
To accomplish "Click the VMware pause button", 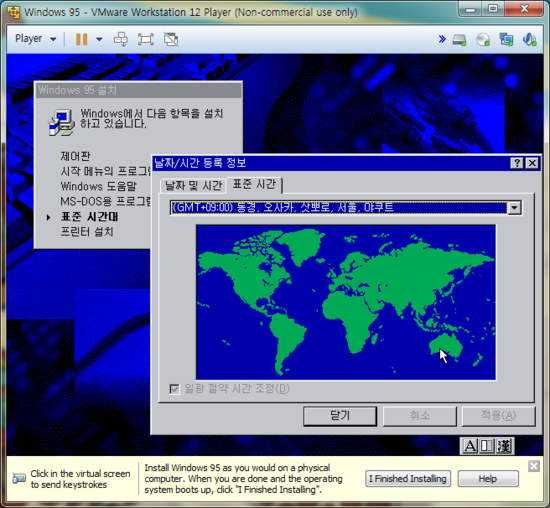I will point(81,39).
